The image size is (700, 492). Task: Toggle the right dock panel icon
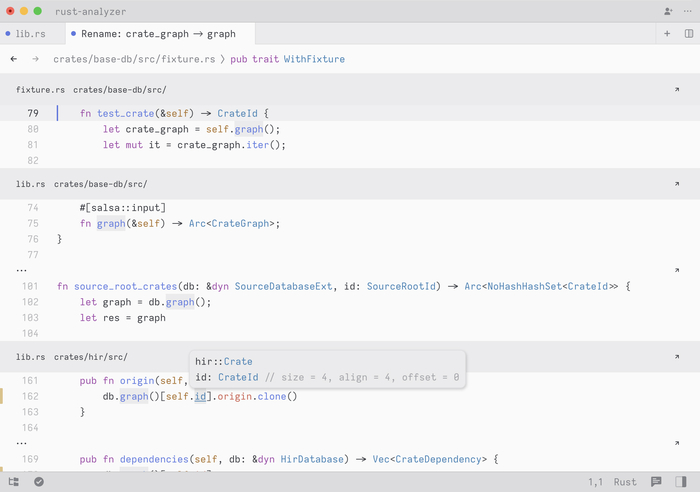pyautogui.click(x=681, y=482)
